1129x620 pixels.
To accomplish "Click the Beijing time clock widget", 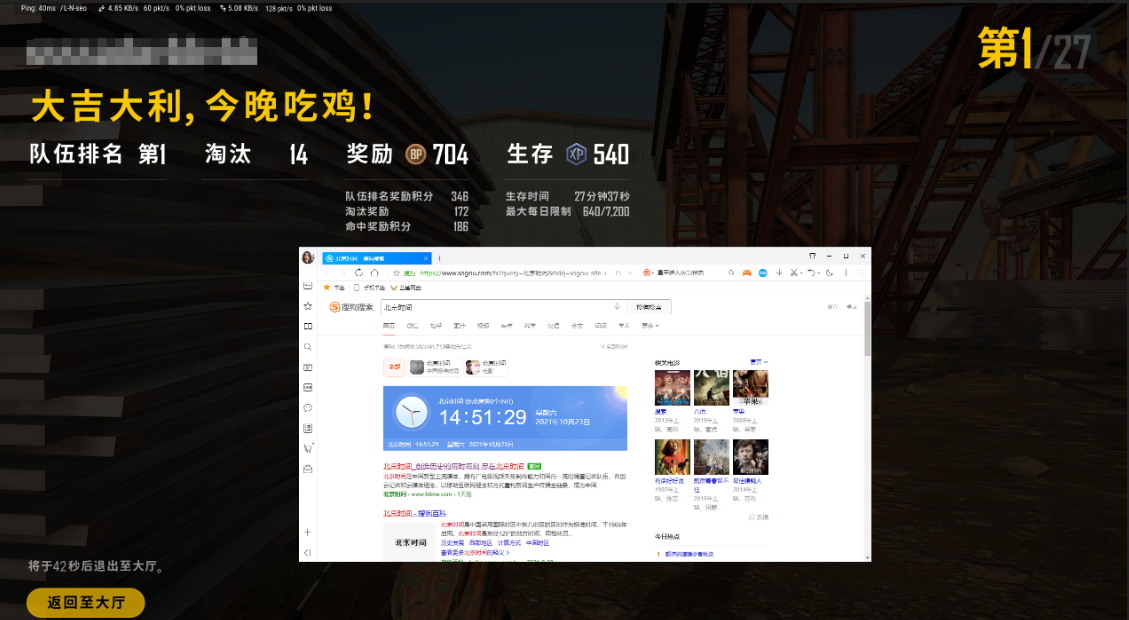I will (x=505, y=418).
